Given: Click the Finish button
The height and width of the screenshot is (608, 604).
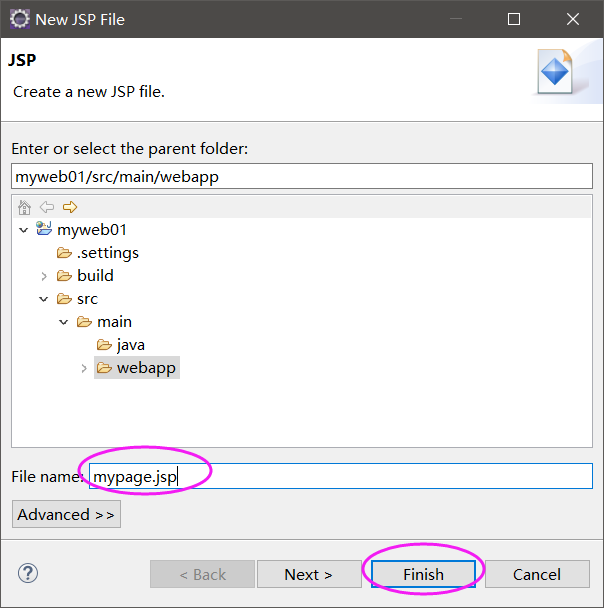Looking at the screenshot, I should point(423,574).
